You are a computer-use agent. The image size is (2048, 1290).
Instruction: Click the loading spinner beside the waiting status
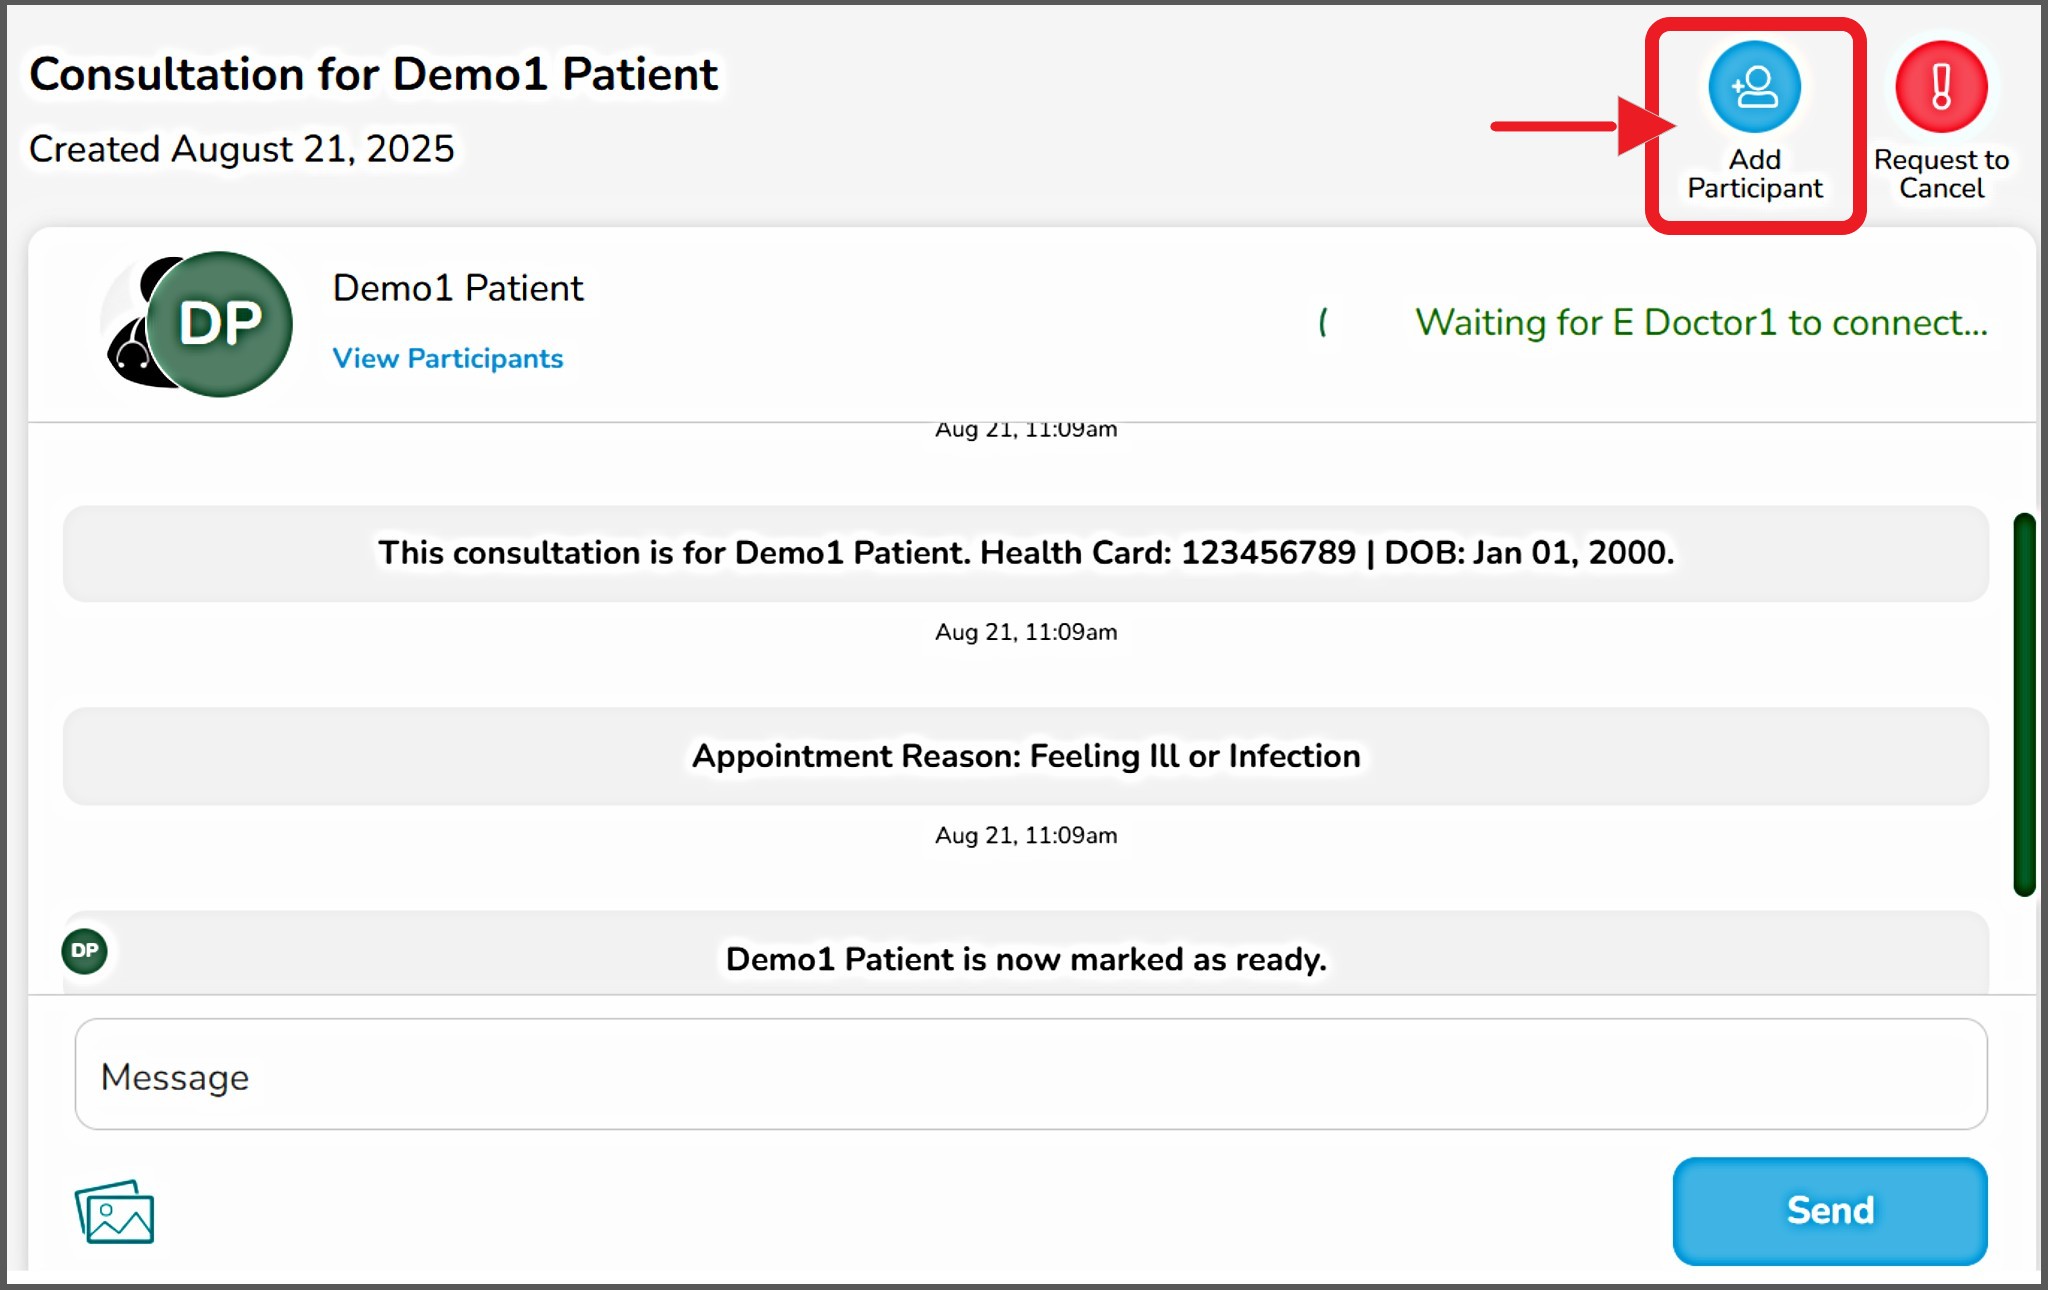pos(1324,322)
